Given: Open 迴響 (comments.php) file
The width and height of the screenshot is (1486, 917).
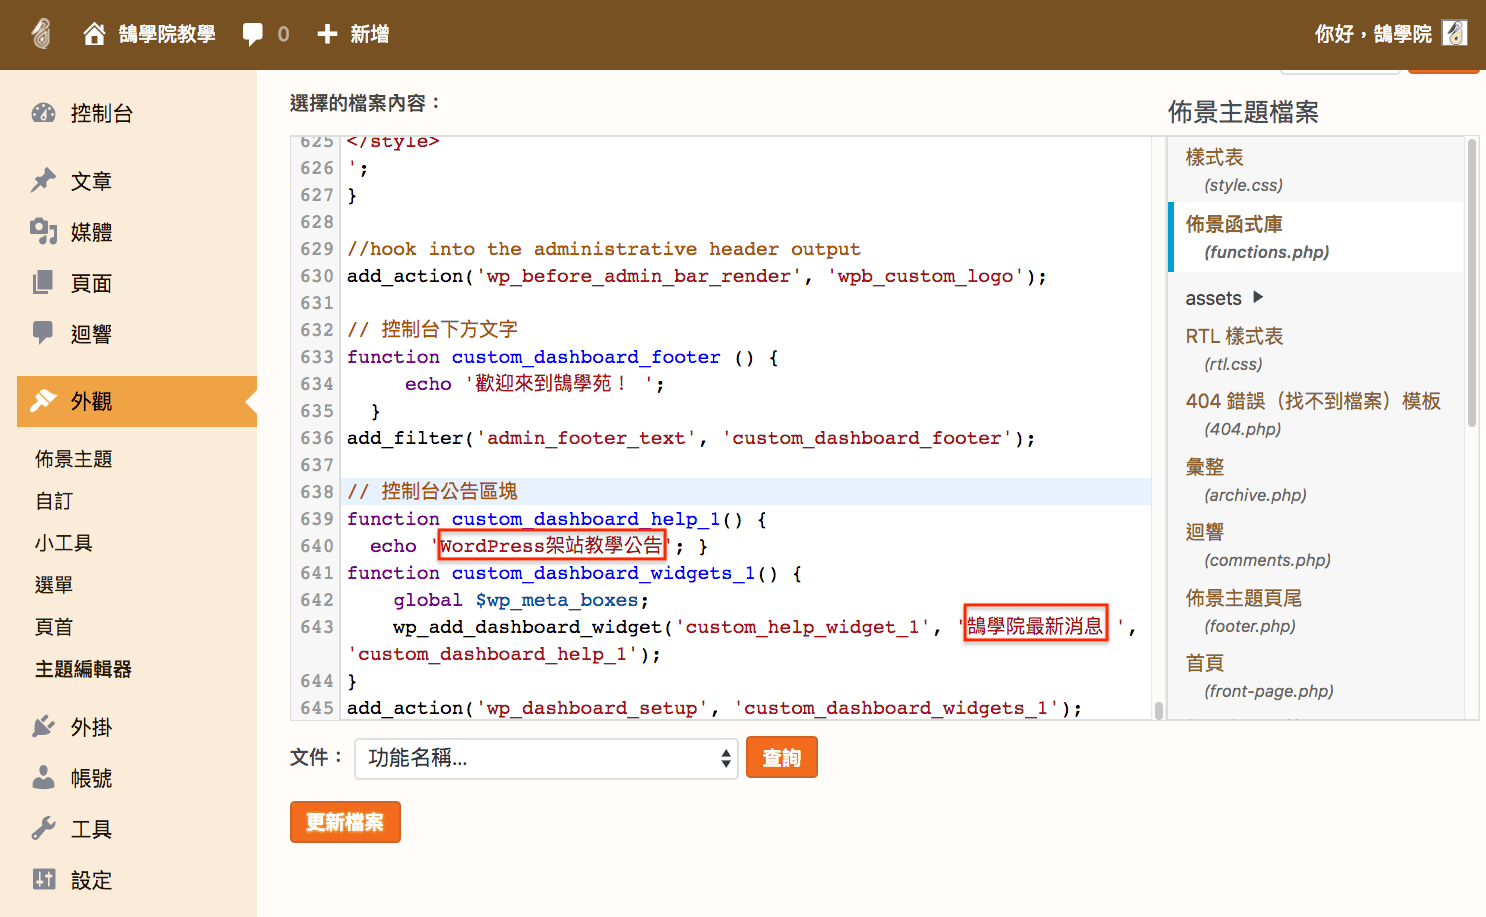Looking at the screenshot, I should [1257, 545].
